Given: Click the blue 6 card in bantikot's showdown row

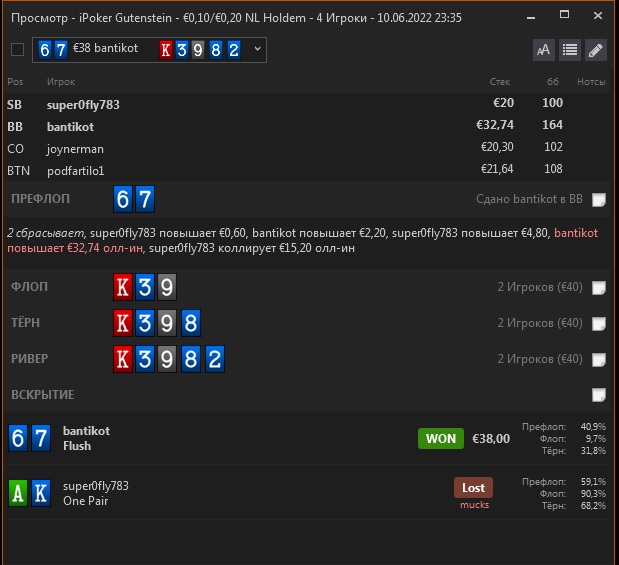Looking at the screenshot, I should tap(18, 438).
